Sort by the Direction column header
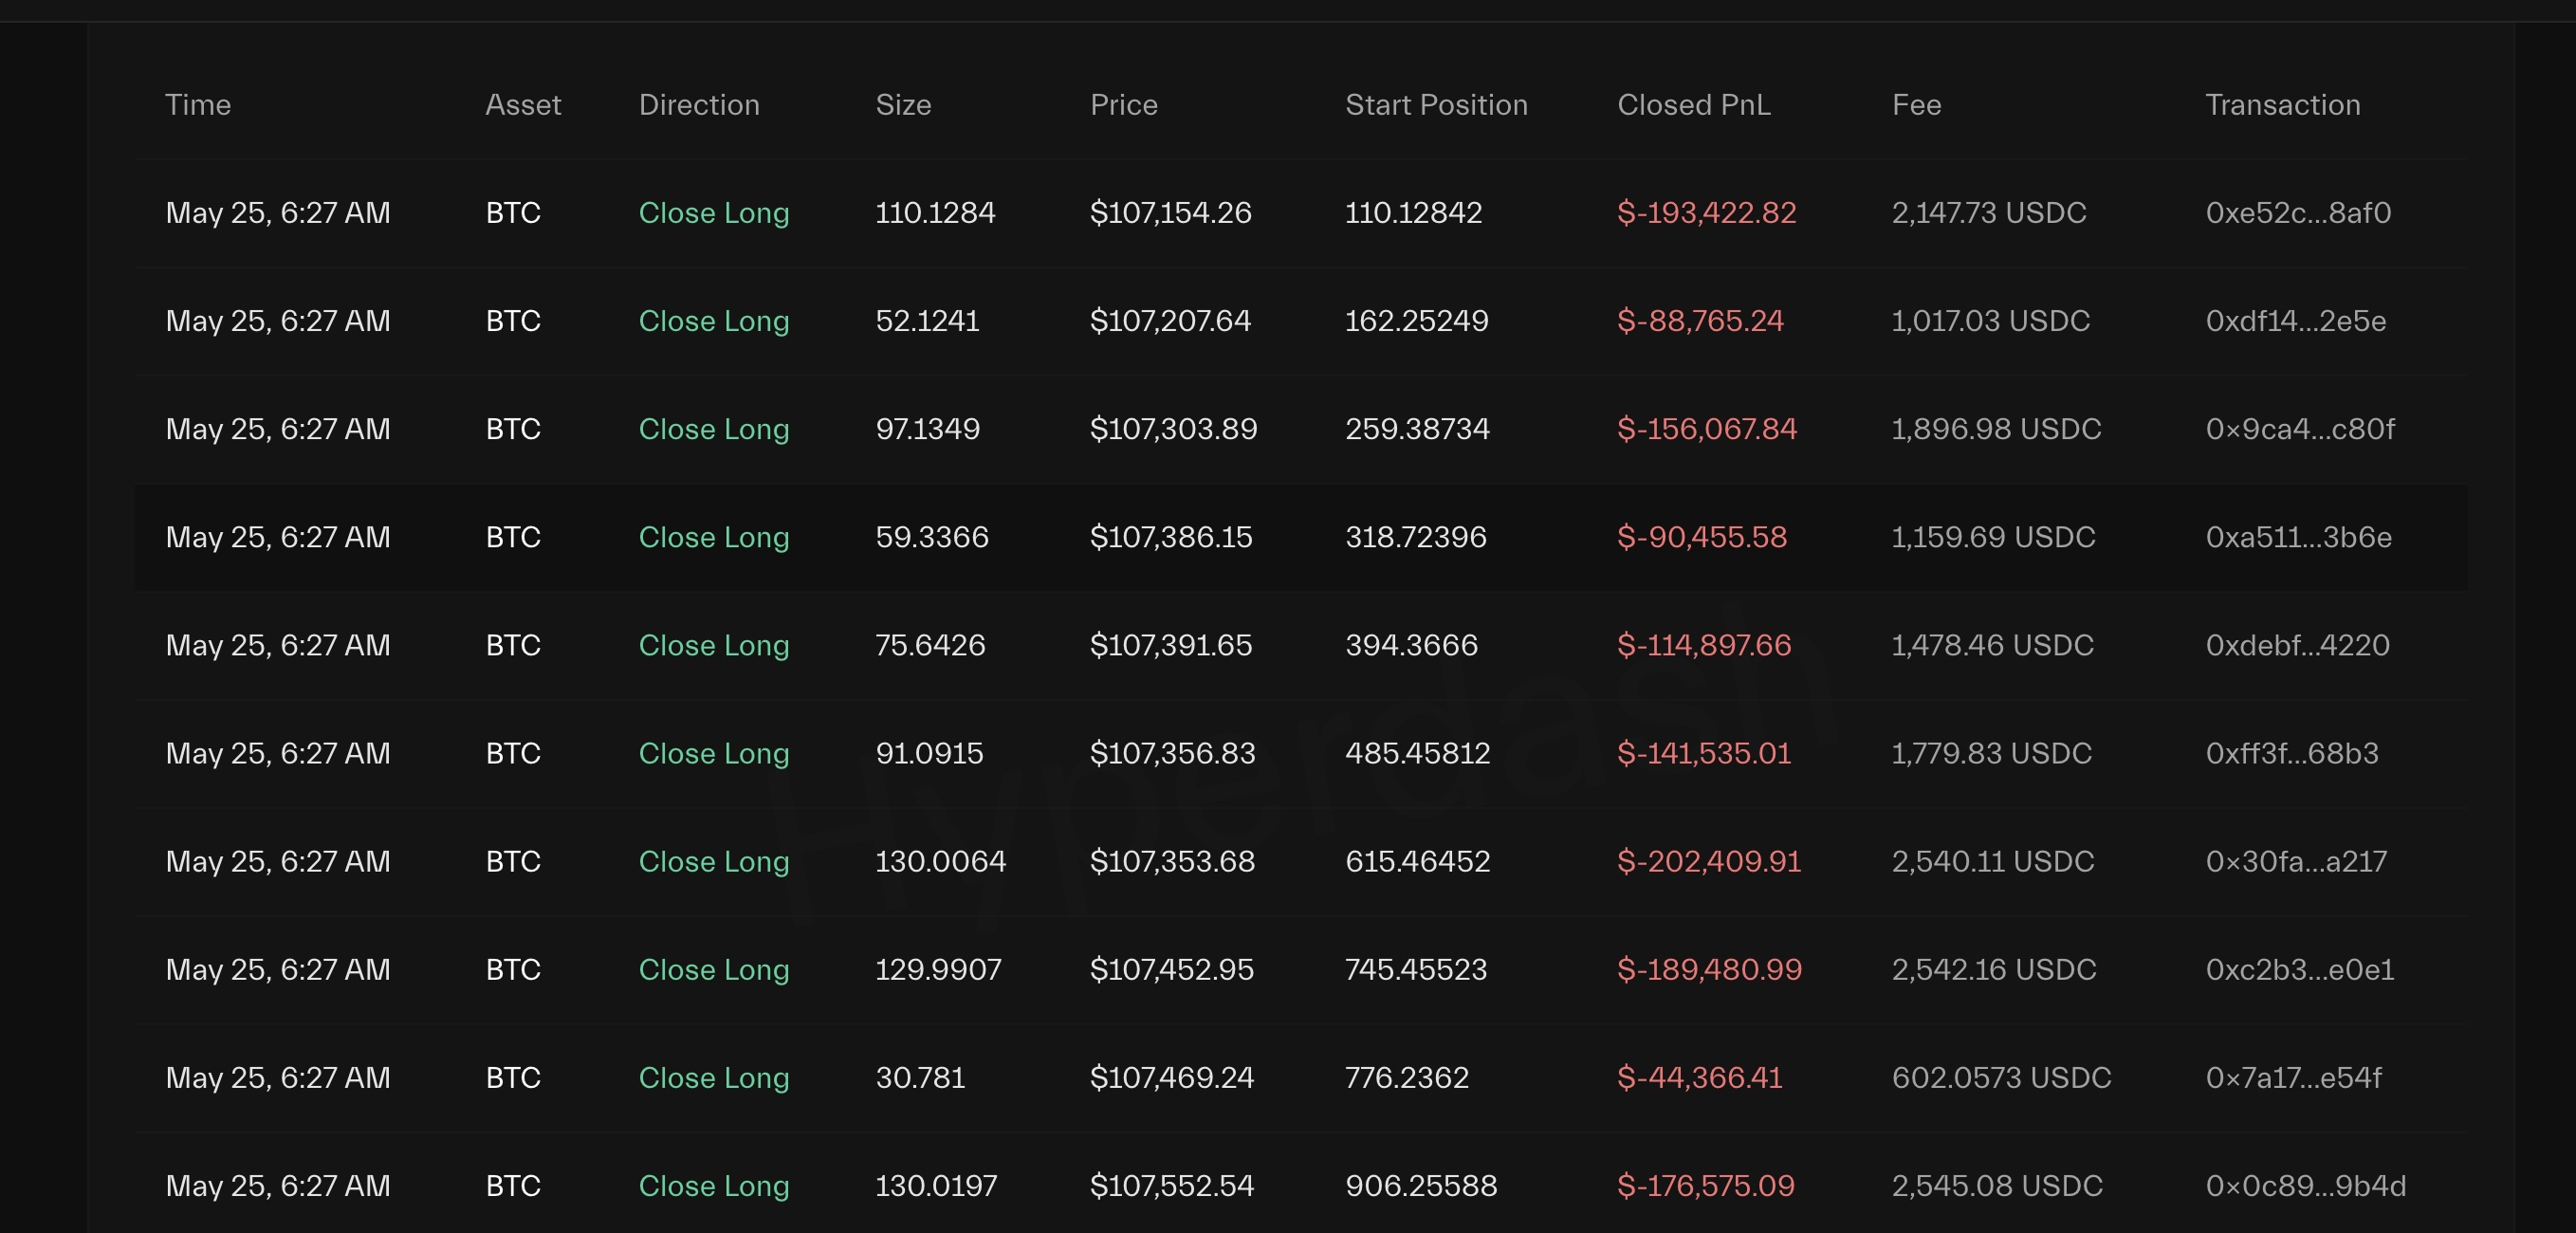2576x1233 pixels. point(699,105)
